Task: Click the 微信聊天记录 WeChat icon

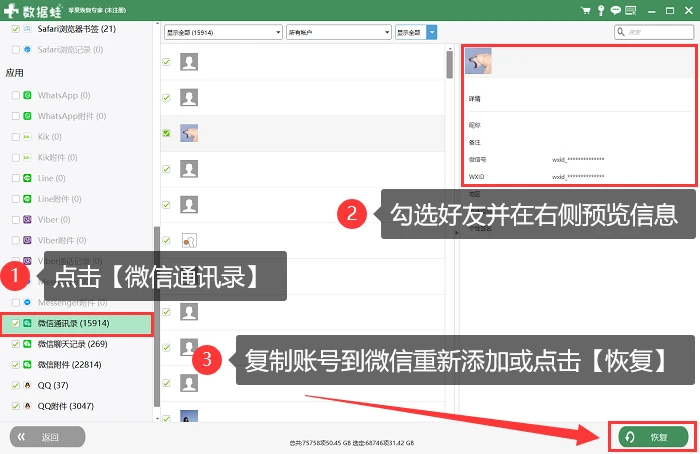Action: 27,344
